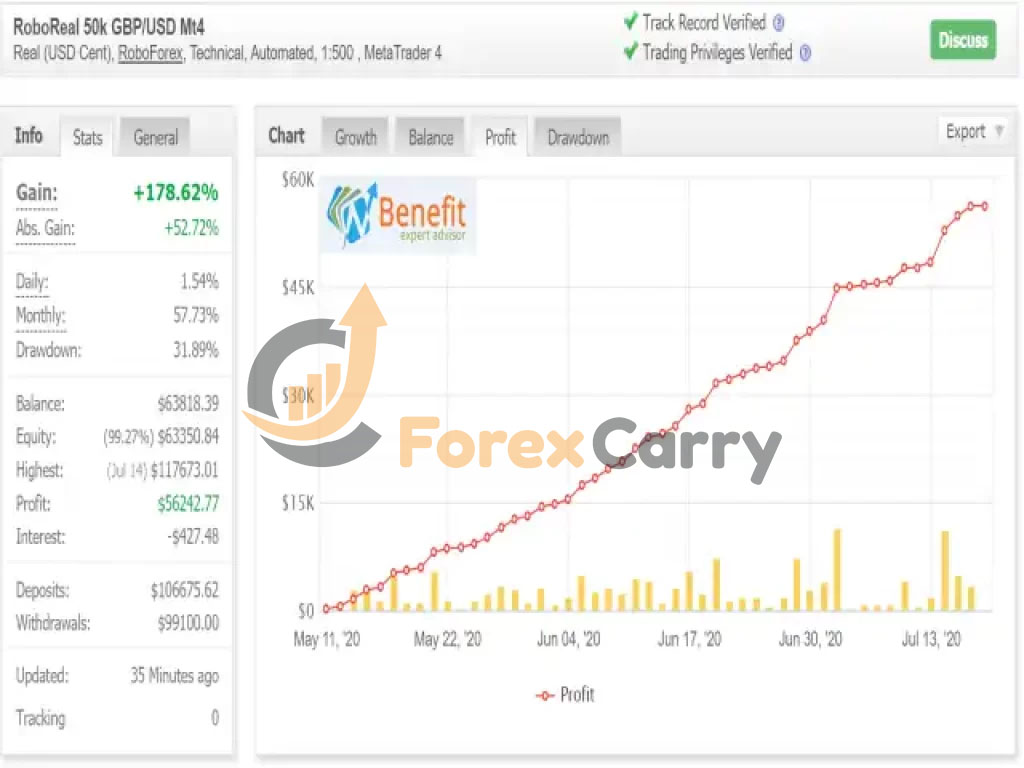The width and height of the screenshot is (1024, 768).
Task: Select the Balance chart tab
Action: click(431, 137)
